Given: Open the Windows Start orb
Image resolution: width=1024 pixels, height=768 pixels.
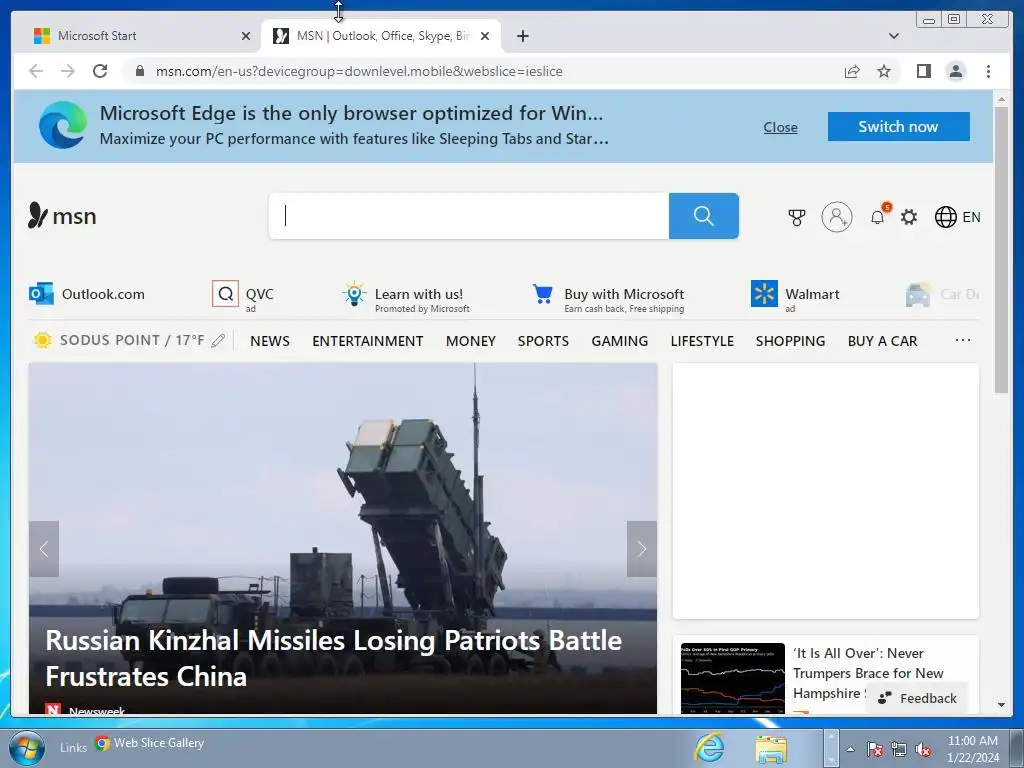Looking at the screenshot, I should [x=27, y=748].
